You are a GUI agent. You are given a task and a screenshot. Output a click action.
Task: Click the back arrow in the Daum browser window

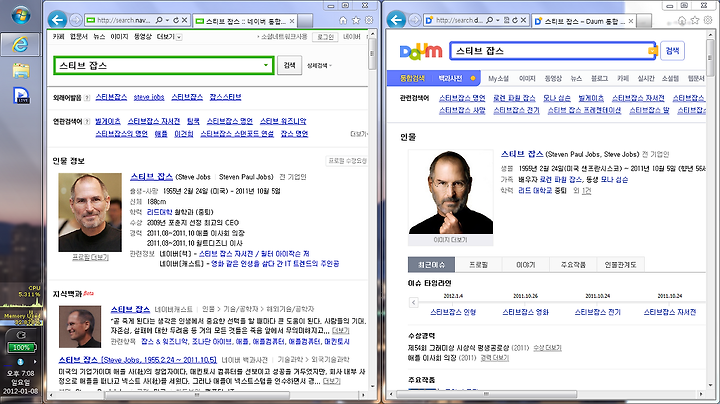(396, 20)
